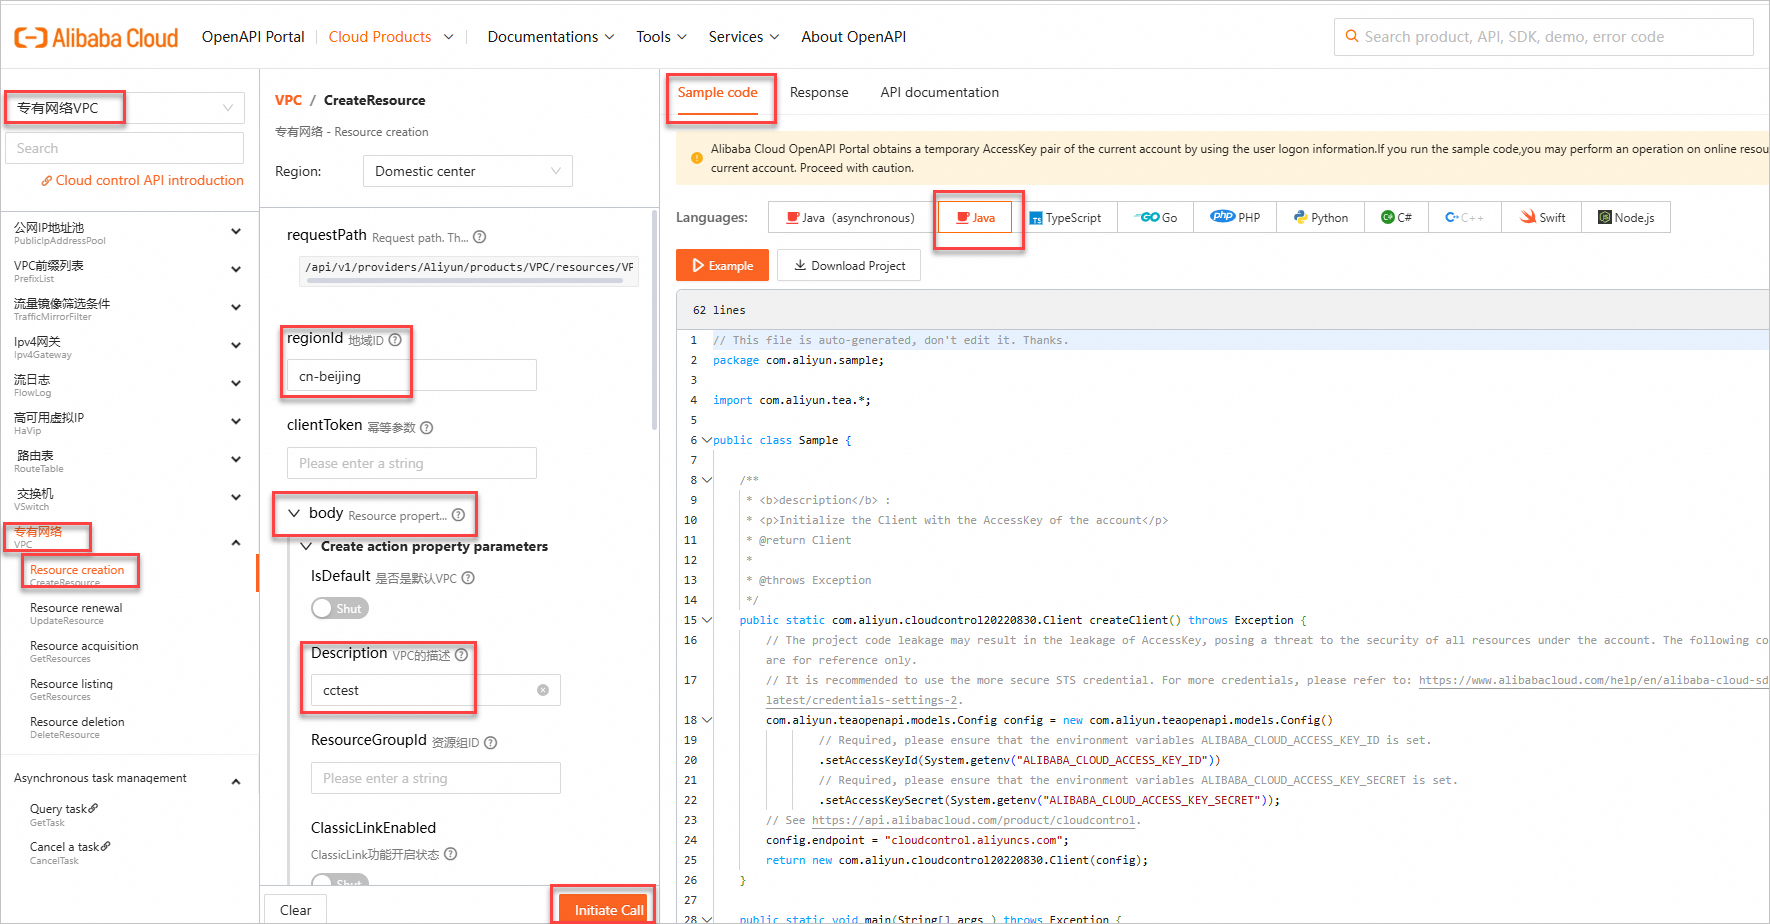The height and width of the screenshot is (924, 1770).
Task: Click the orange warning notice icon
Action: [697, 158]
